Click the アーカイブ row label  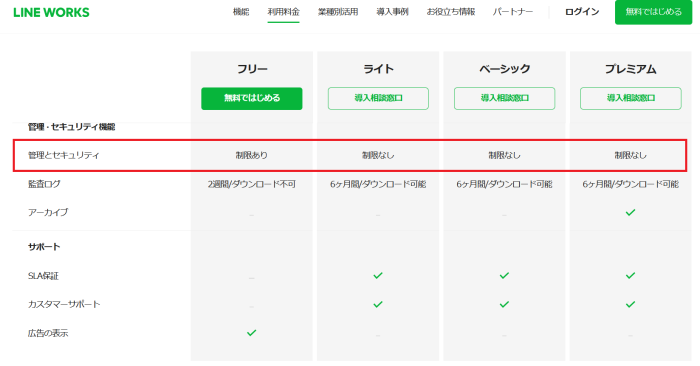point(48,212)
